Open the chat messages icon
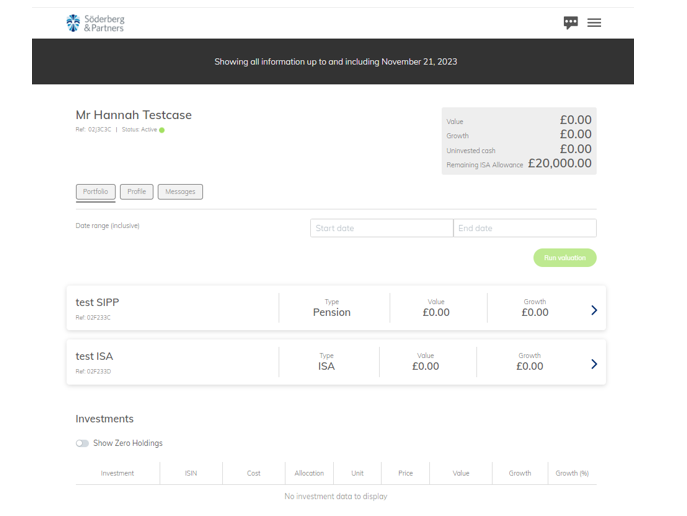Screen dimensions: 687x516 click(x=570, y=22)
